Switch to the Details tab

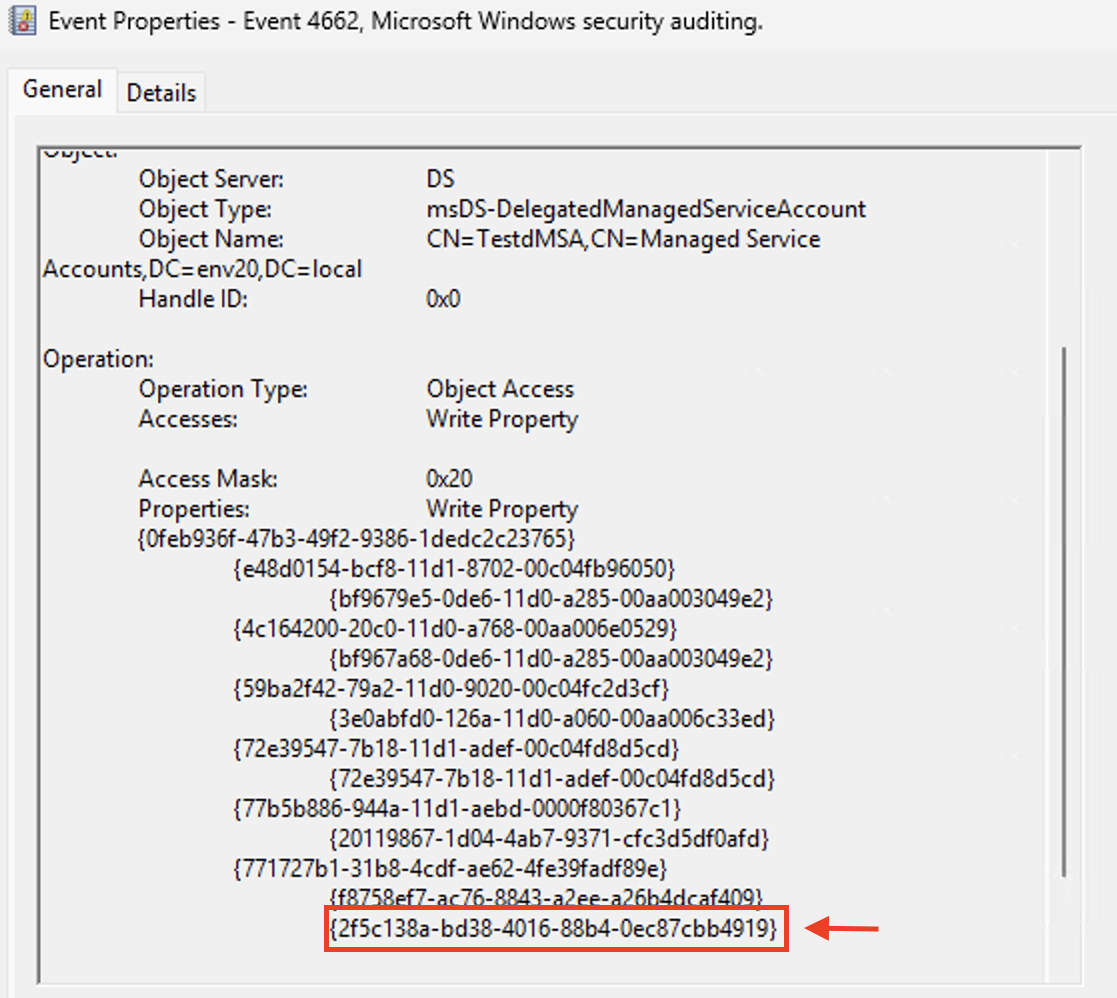point(161,93)
